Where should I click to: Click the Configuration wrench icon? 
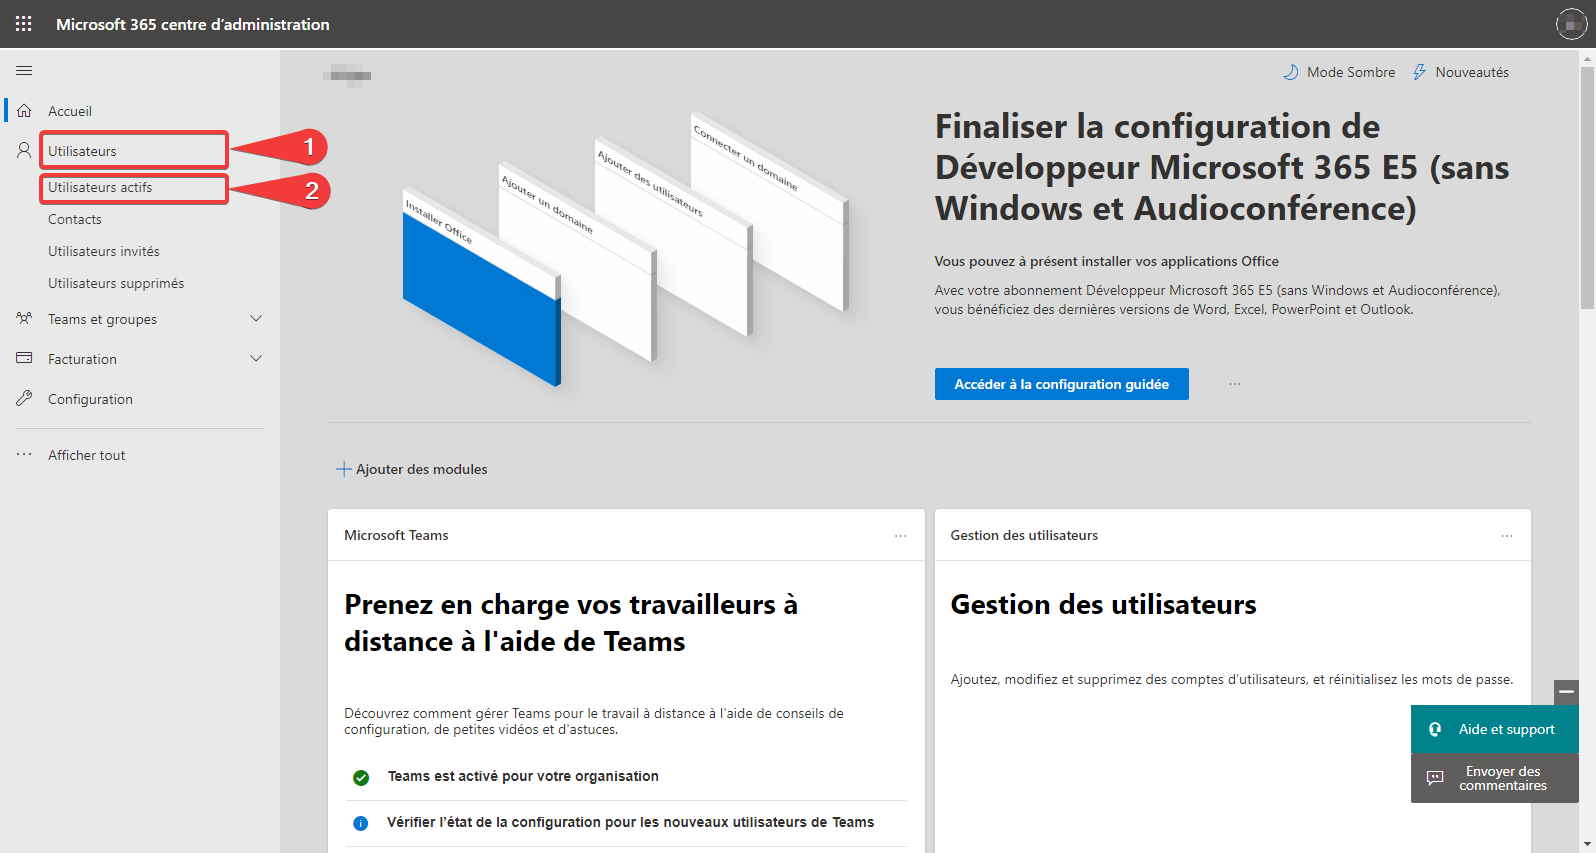point(25,398)
